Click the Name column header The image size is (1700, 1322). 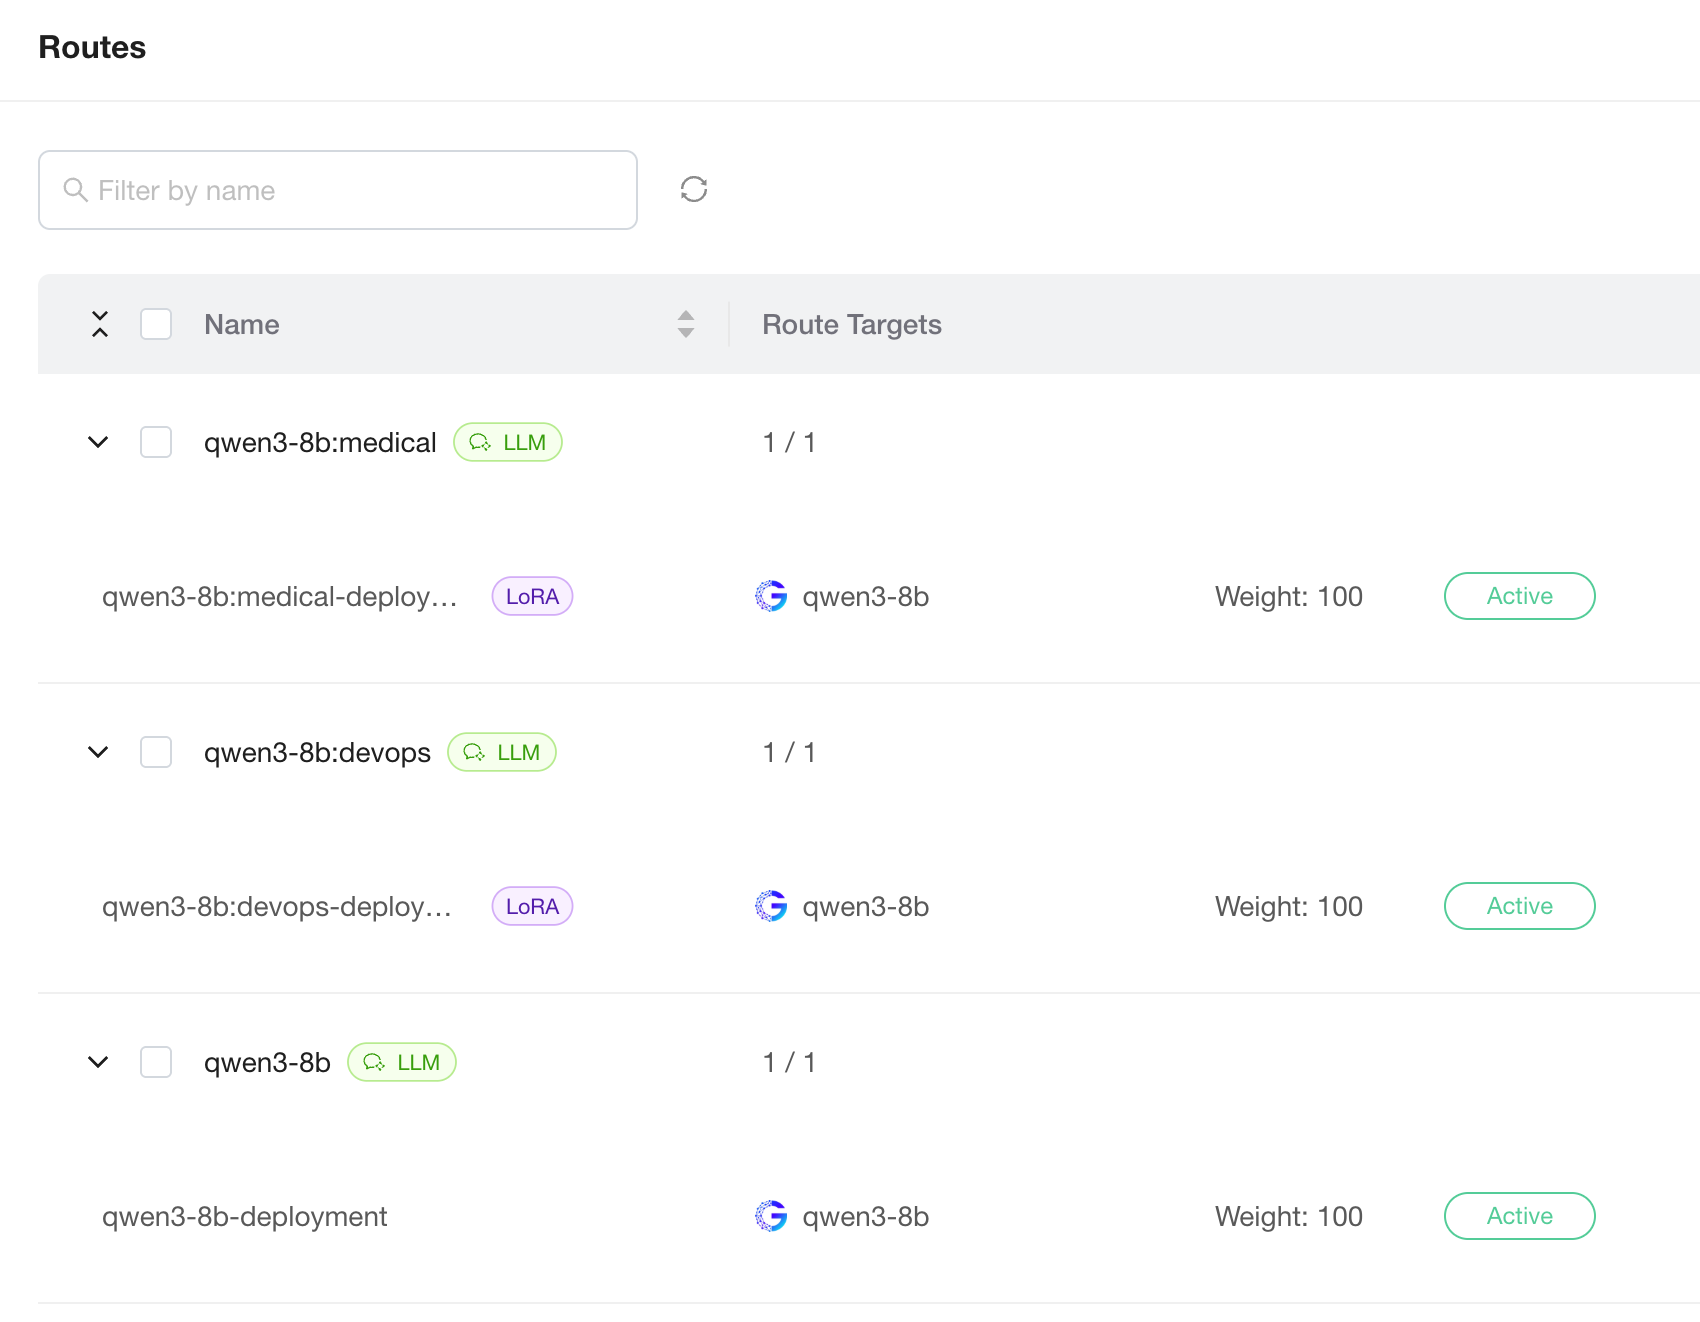point(242,324)
